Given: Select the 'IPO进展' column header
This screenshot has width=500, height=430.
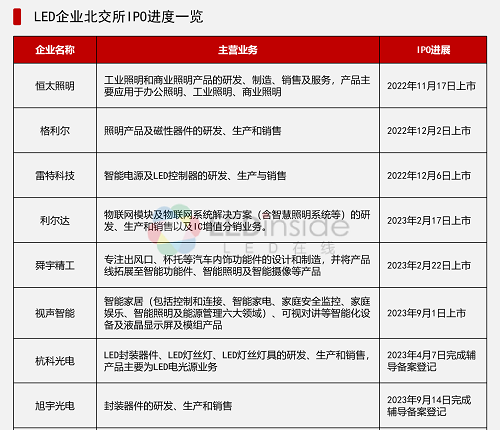Looking at the screenshot, I should coord(433,50).
